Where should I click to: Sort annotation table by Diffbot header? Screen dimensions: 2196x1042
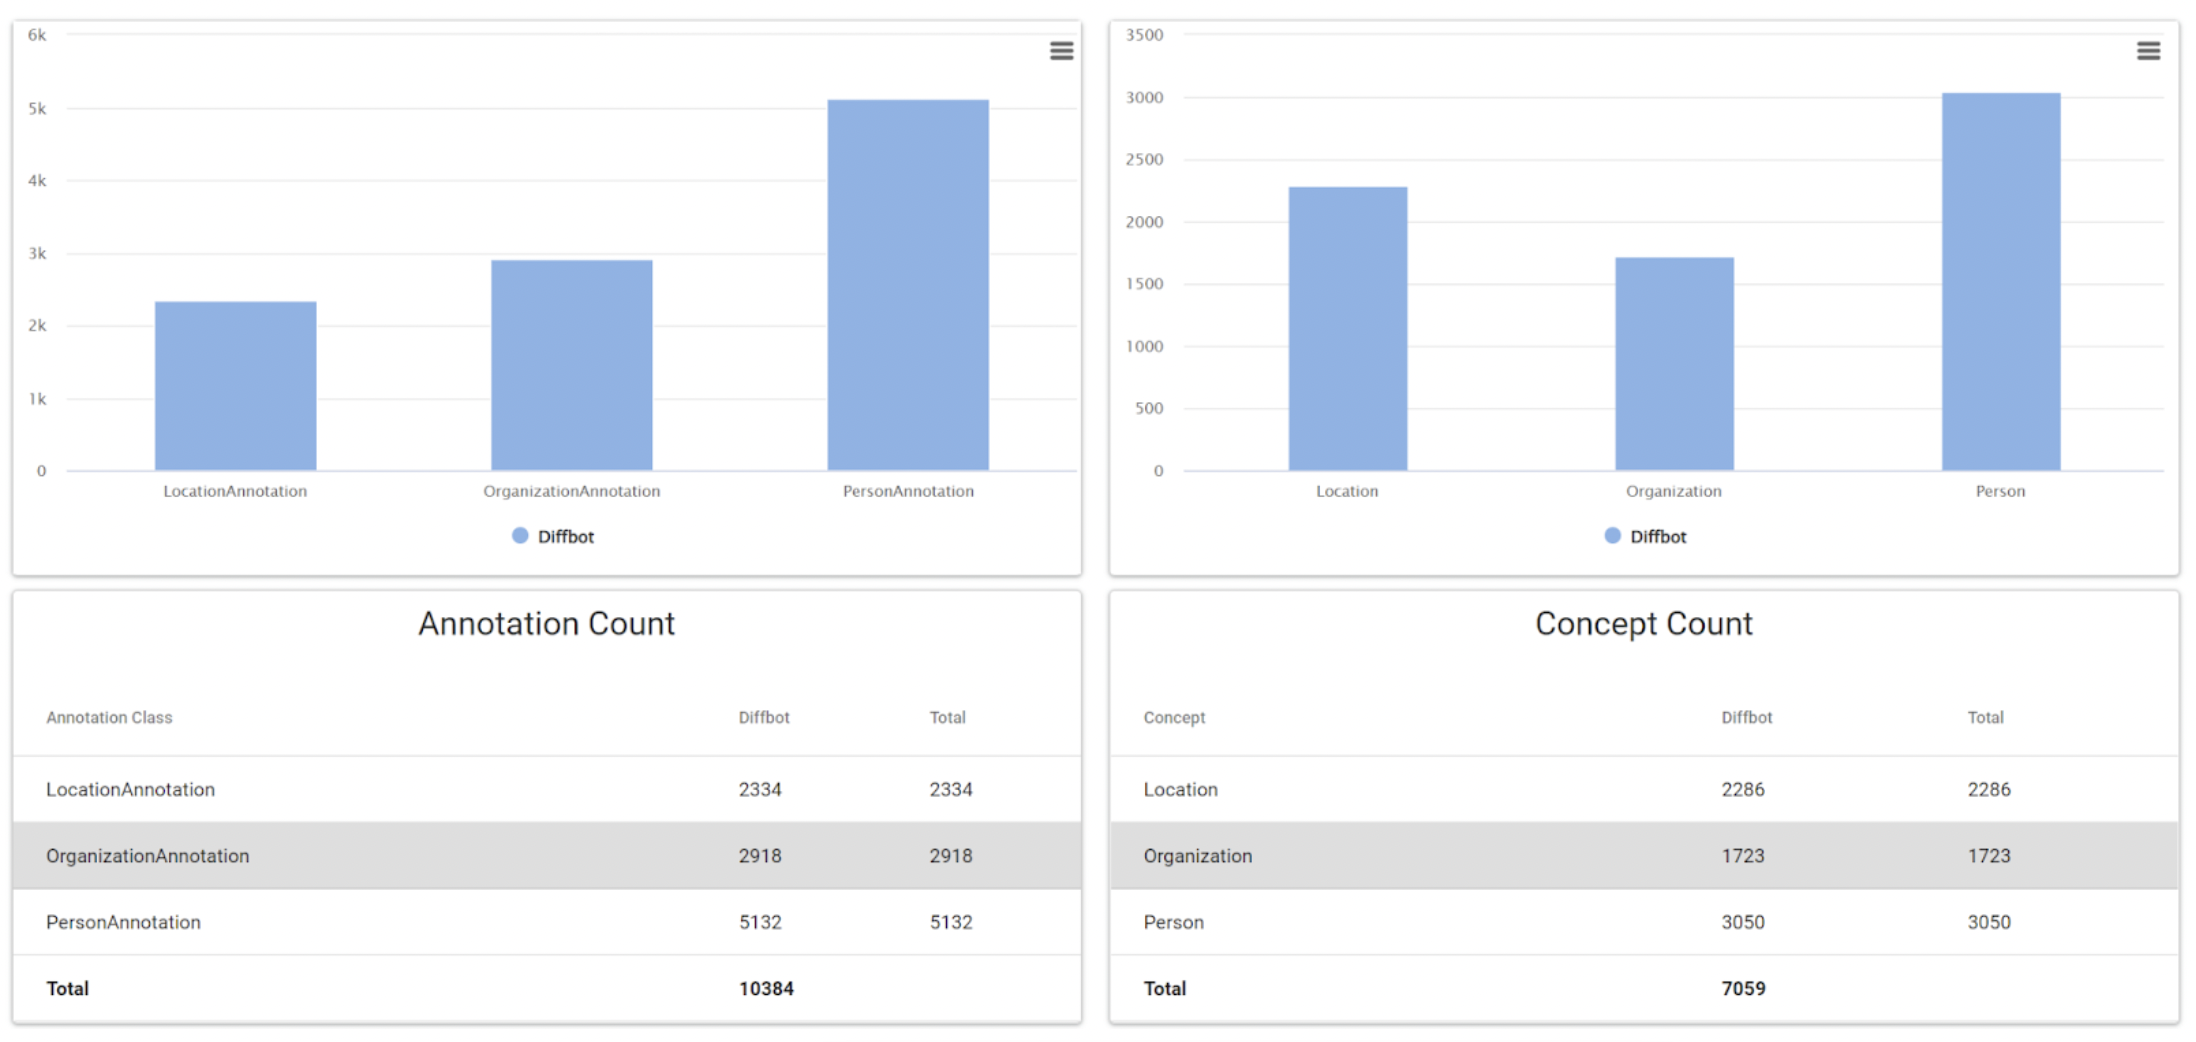tap(764, 718)
